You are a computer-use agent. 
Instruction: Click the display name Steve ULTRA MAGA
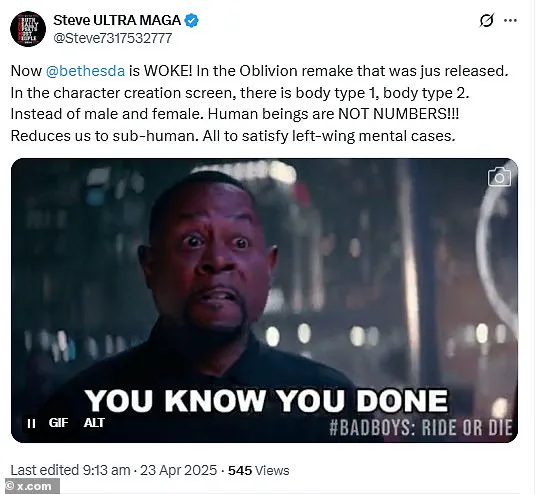[x=117, y=21]
